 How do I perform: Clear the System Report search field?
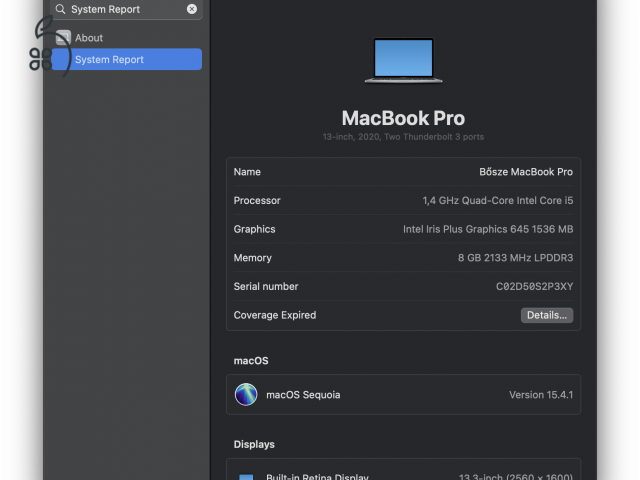tap(192, 9)
